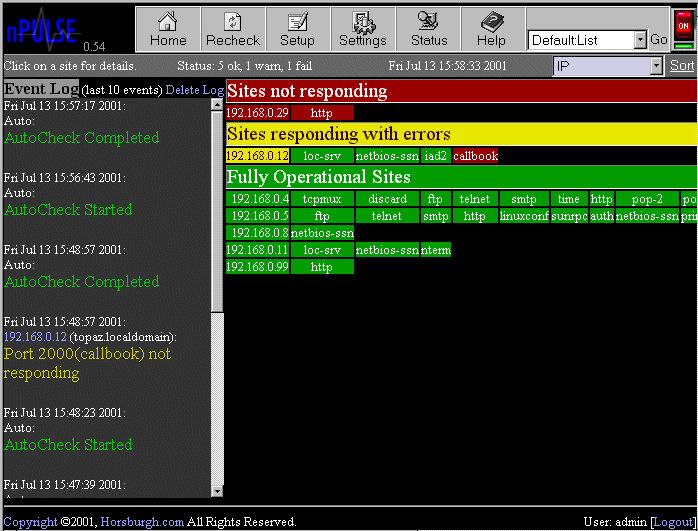Click ftp cell in 192.168.0.5 row
This screenshot has width=698, height=531.
(322, 216)
